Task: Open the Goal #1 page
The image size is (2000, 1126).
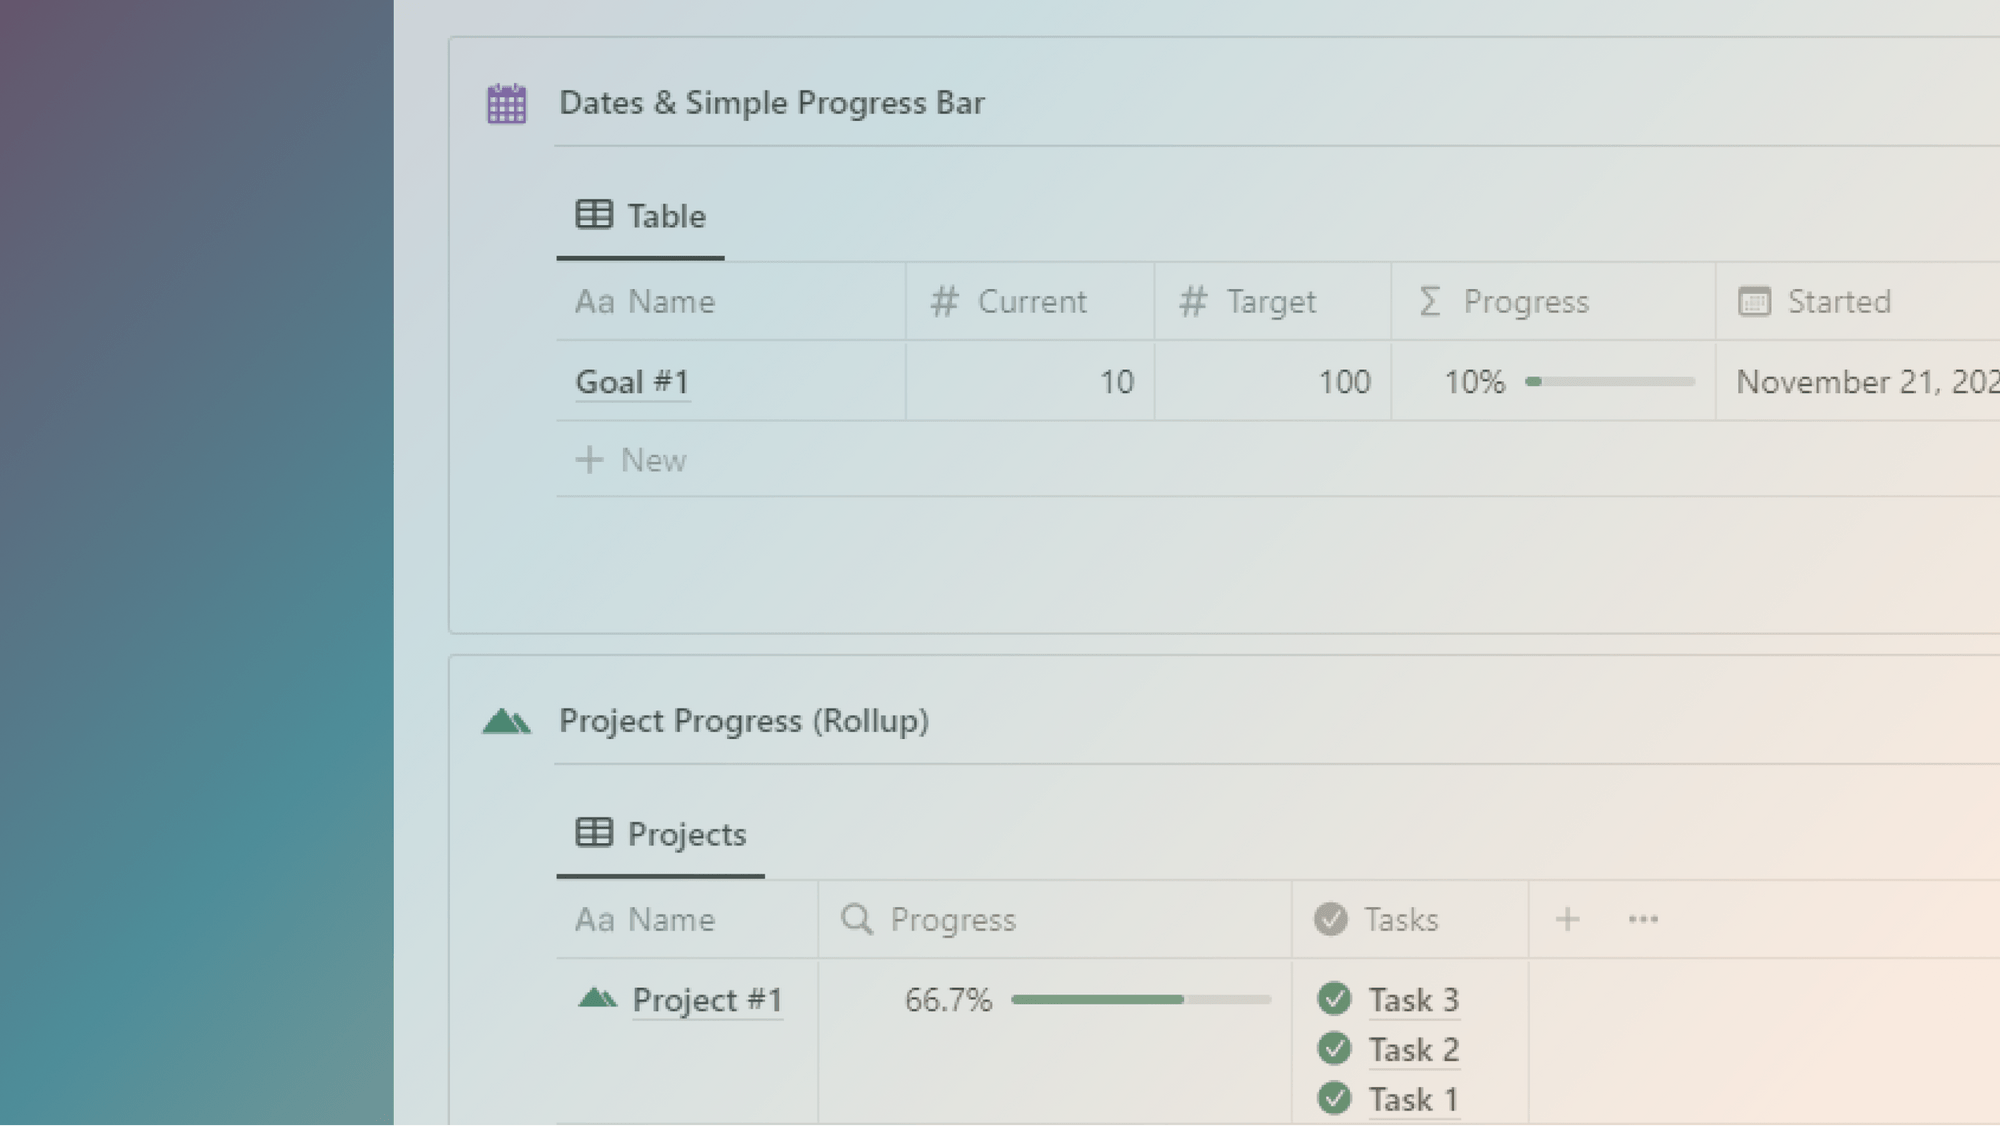Action: click(632, 381)
